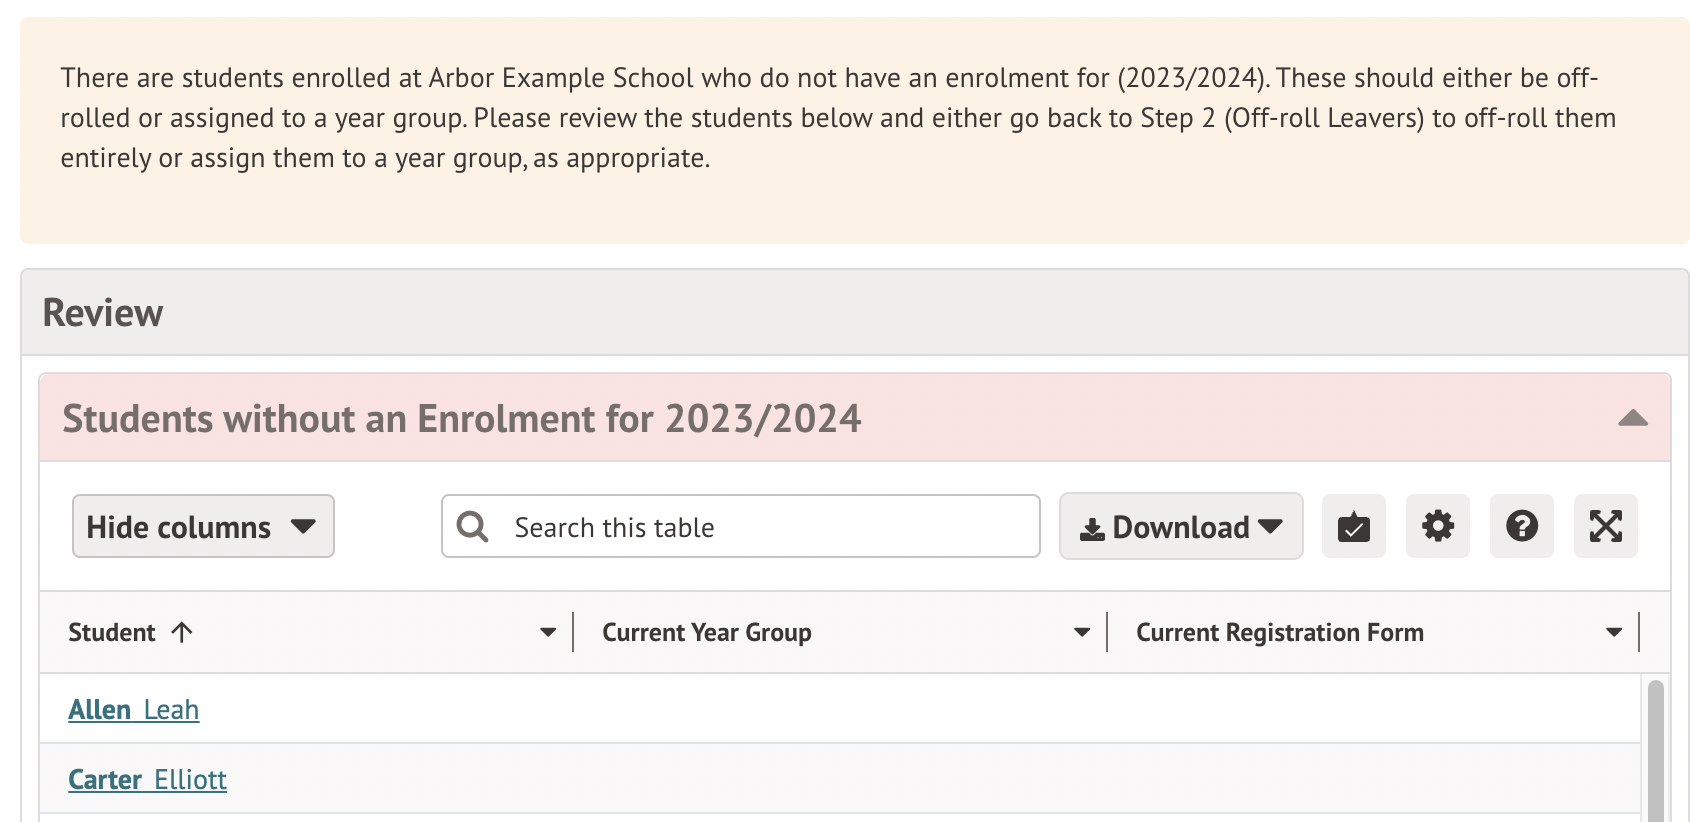
Task: Click the magnifier icon in search box
Action: 472,526
